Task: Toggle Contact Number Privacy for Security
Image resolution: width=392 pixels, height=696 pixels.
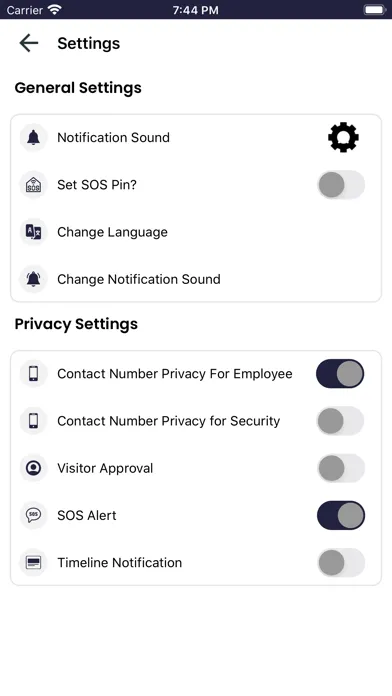Action: coord(340,421)
